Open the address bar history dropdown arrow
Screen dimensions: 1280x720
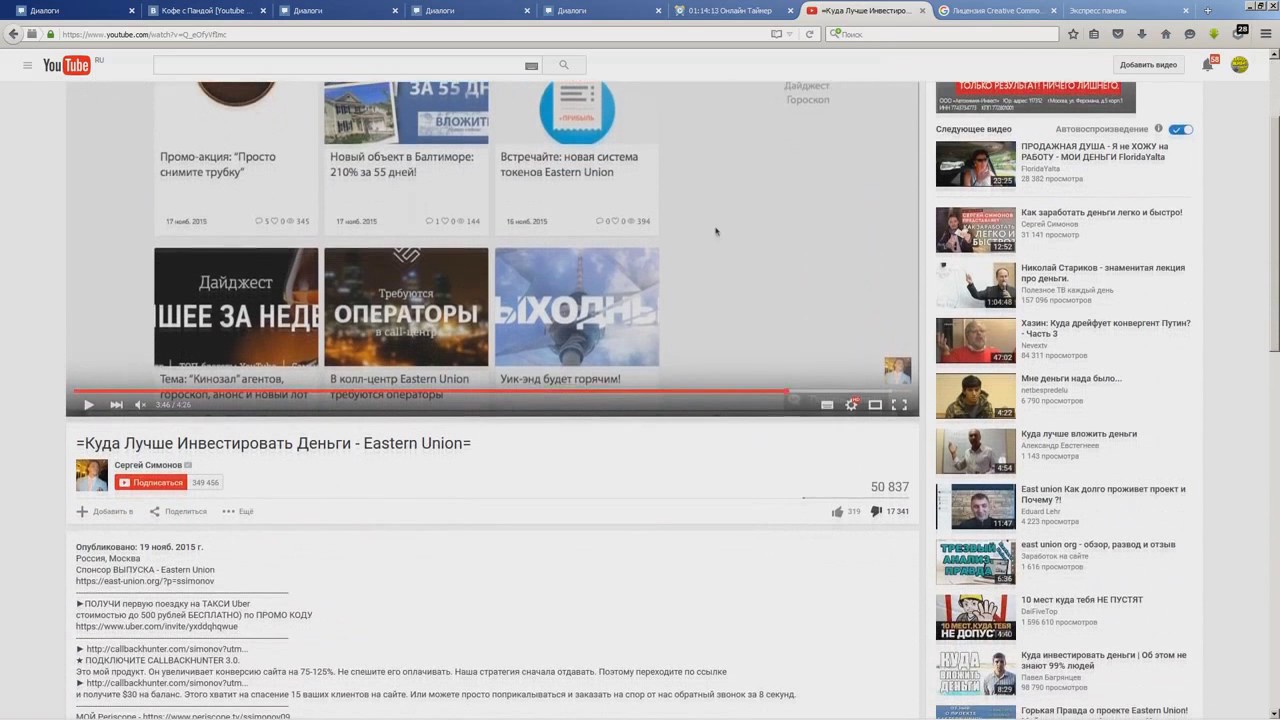[790, 34]
